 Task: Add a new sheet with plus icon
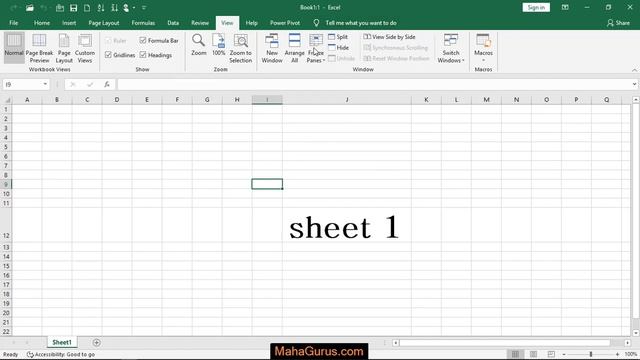click(96, 342)
